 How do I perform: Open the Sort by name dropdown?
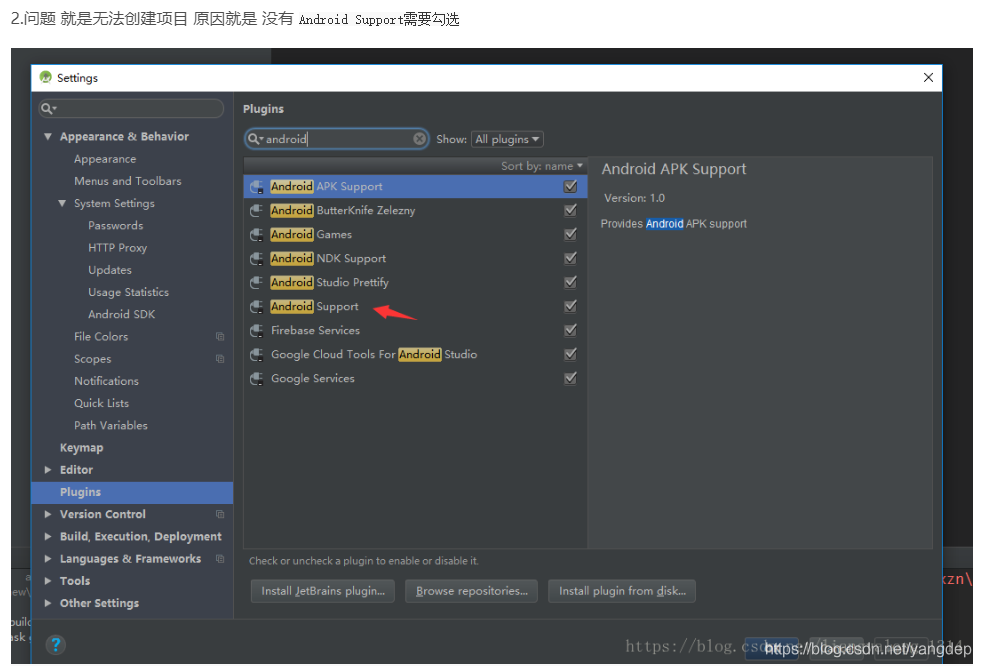(542, 166)
